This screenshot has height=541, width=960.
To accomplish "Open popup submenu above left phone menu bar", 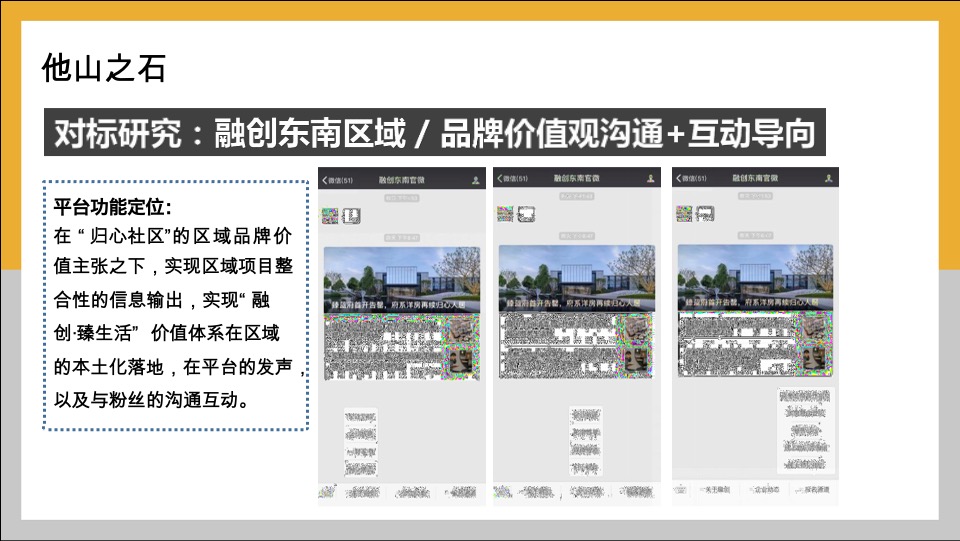I will click(x=360, y=443).
